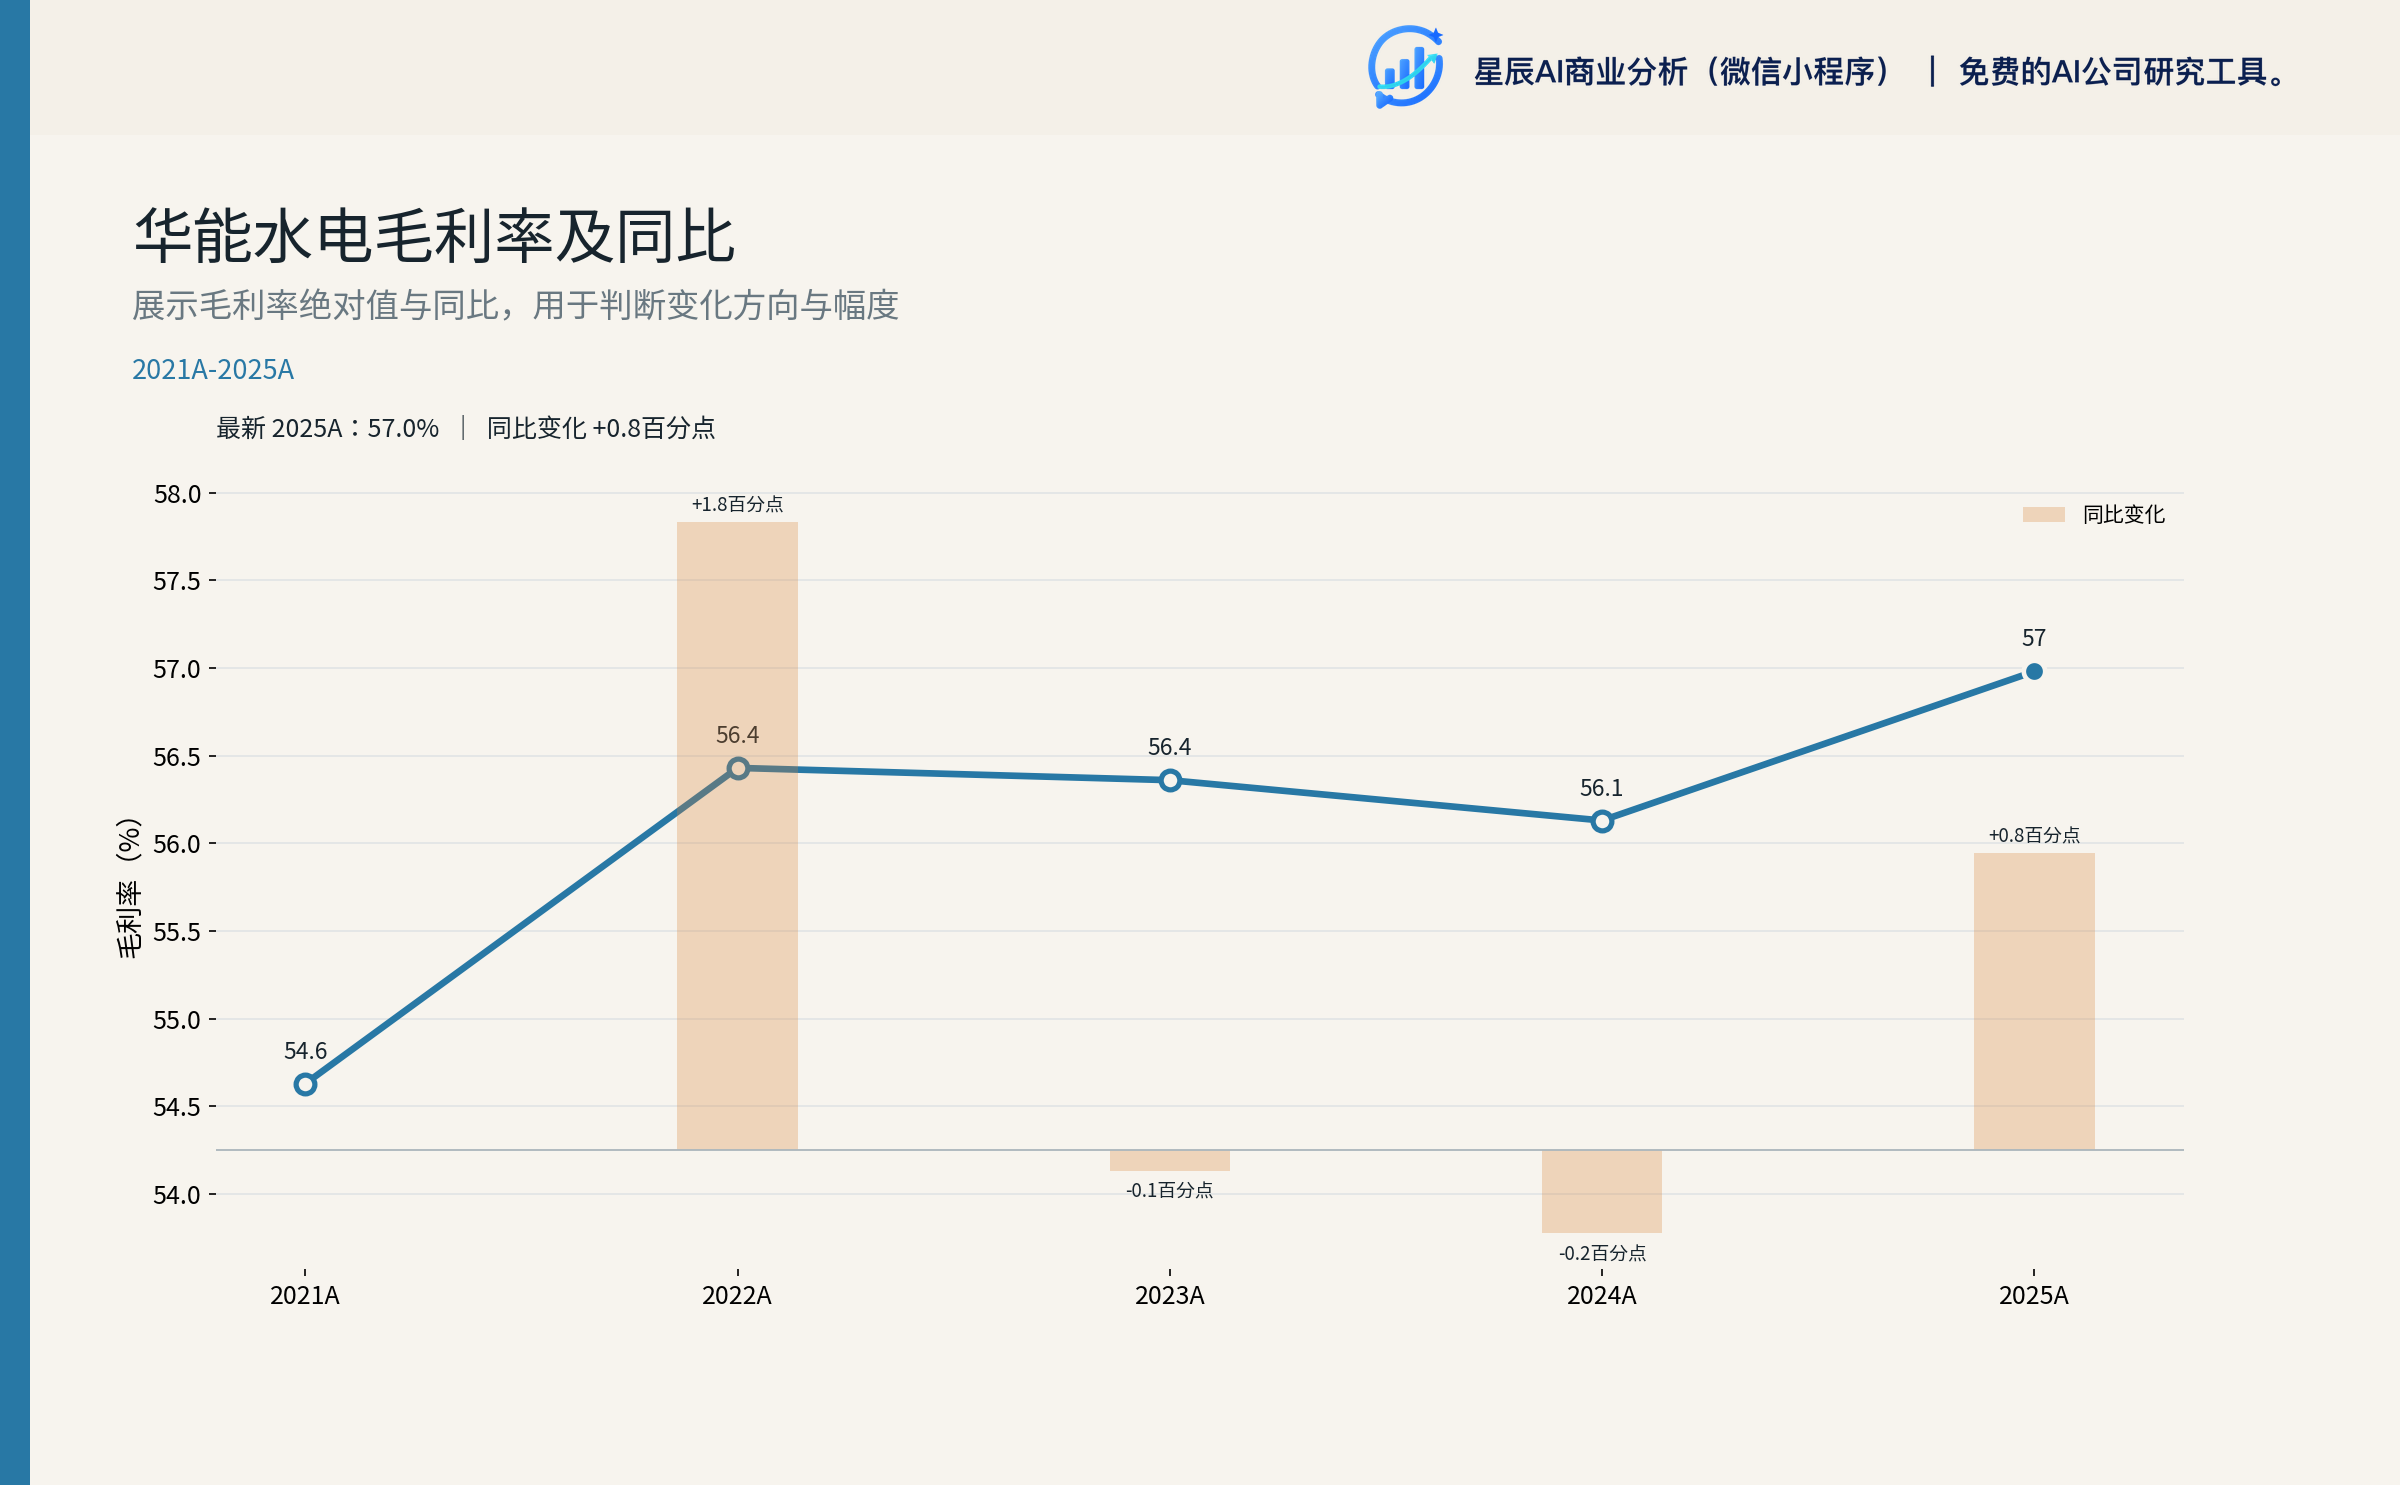Click the 58.0 y-axis tick label

(x=177, y=494)
